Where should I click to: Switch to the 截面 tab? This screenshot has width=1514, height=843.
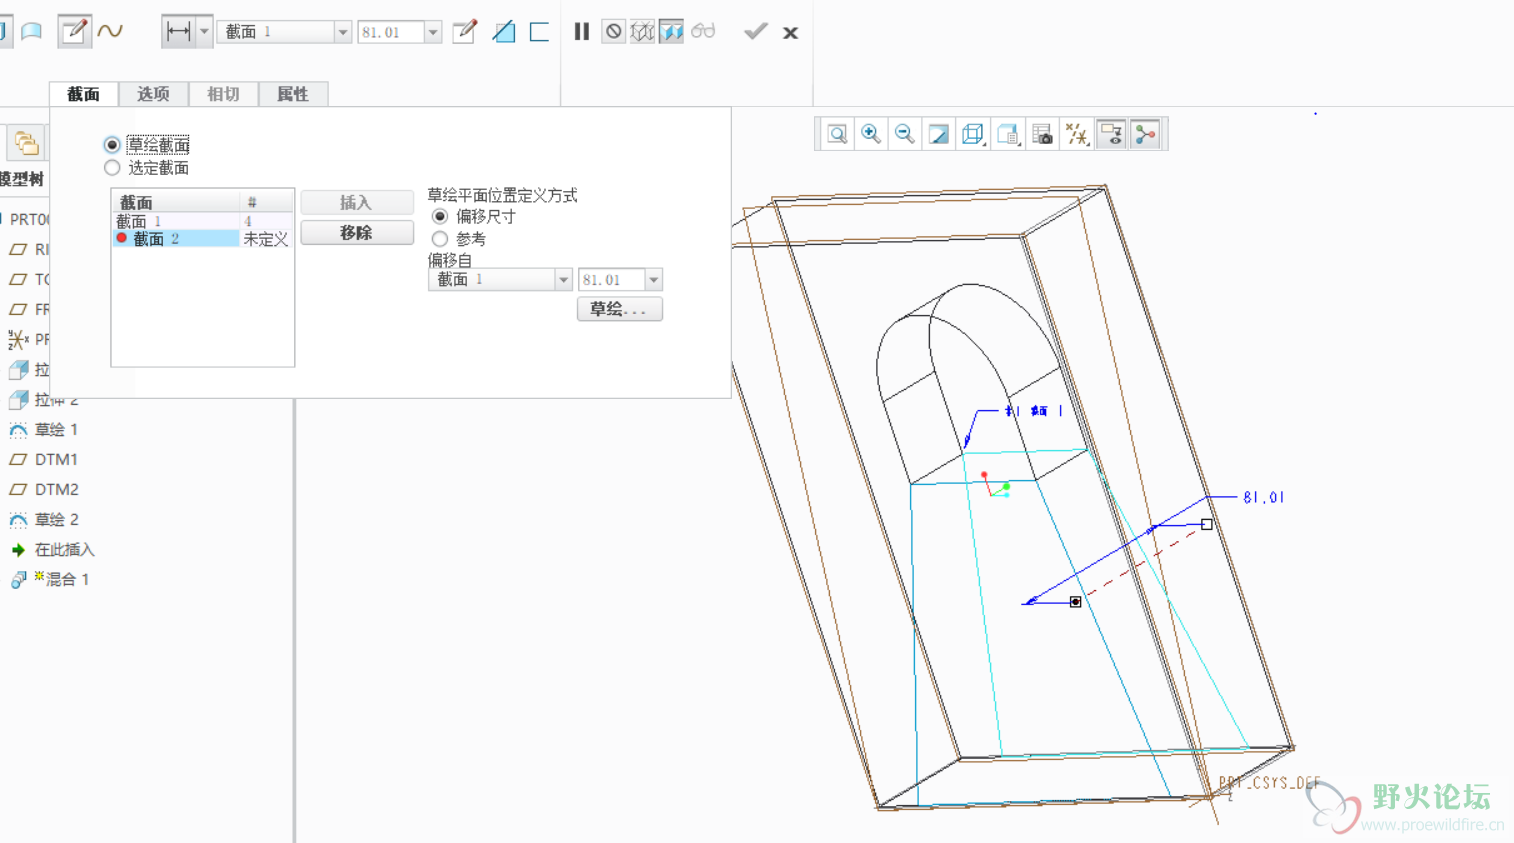(x=84, y=94)
